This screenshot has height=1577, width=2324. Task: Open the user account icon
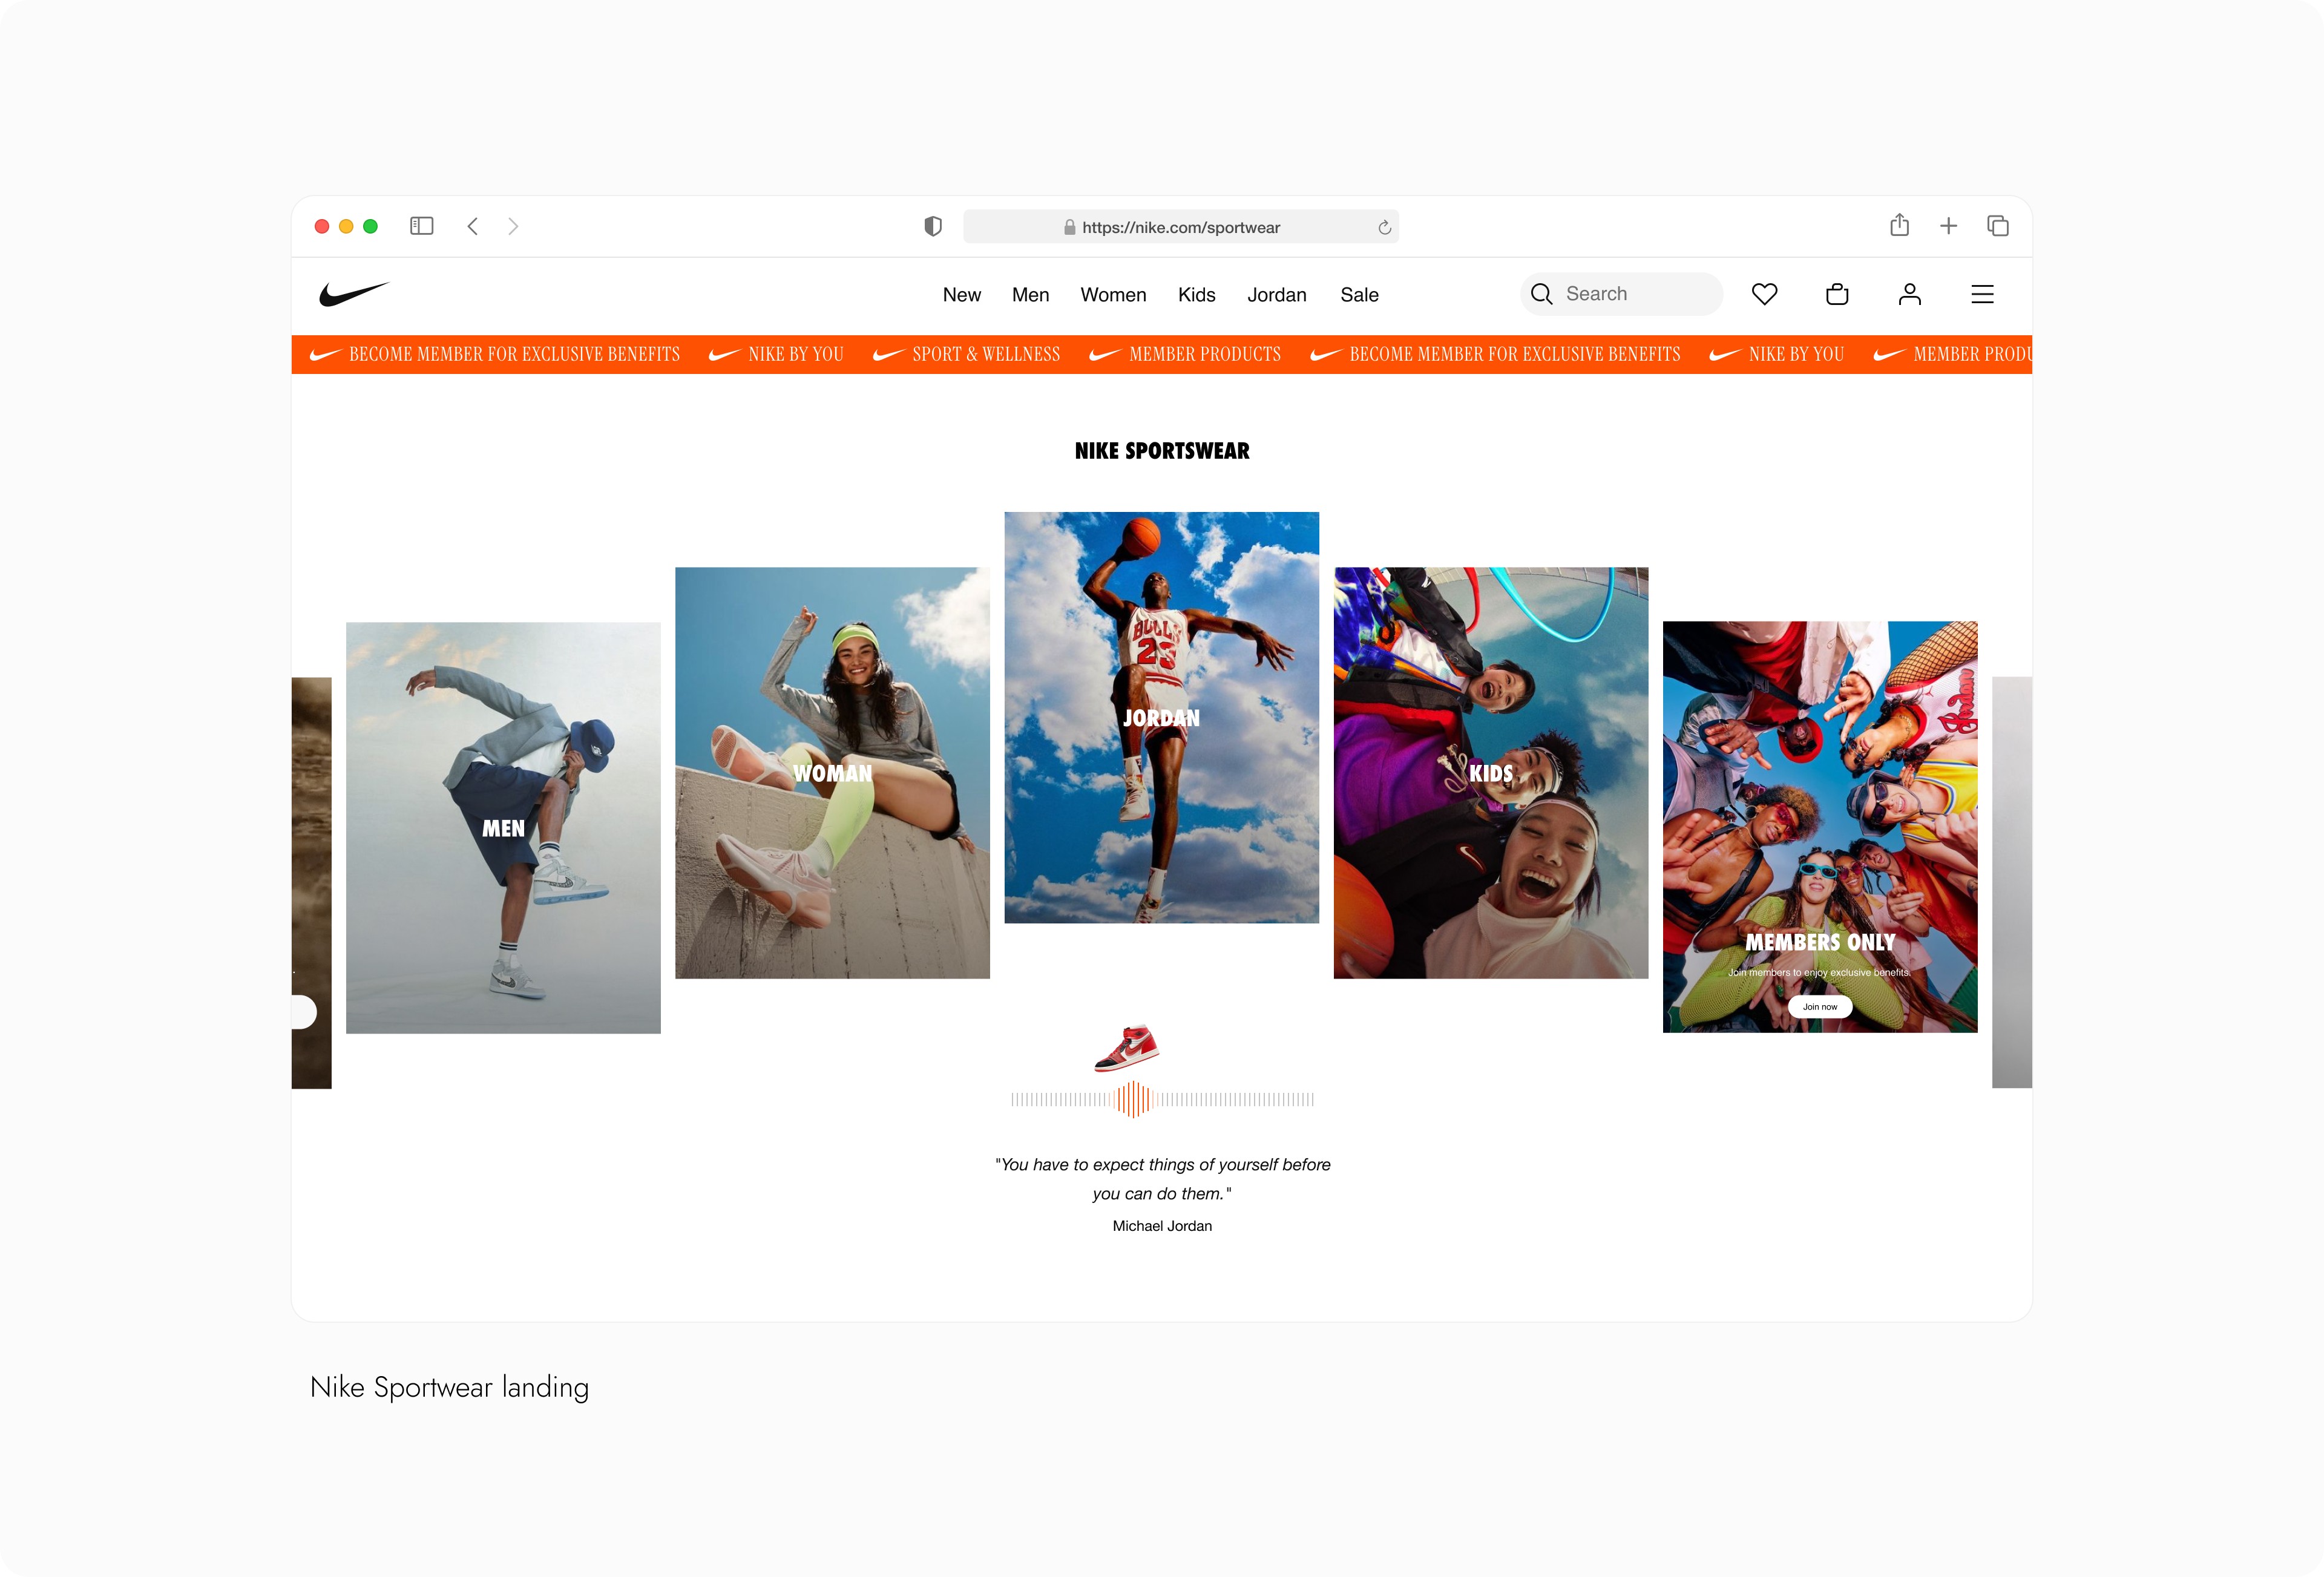pos(1910,294)
